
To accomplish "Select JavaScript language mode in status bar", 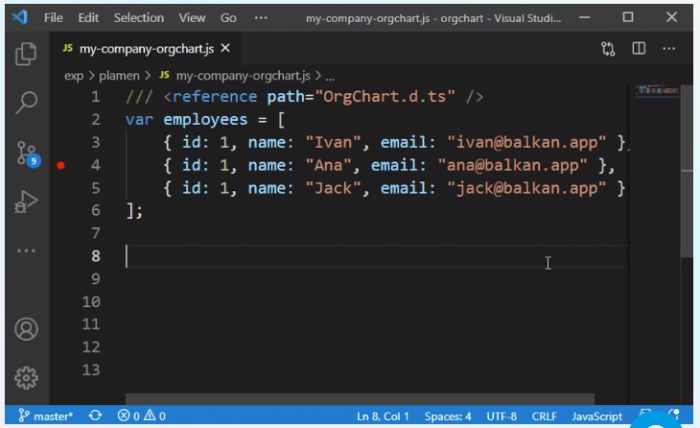I will 597,416.
